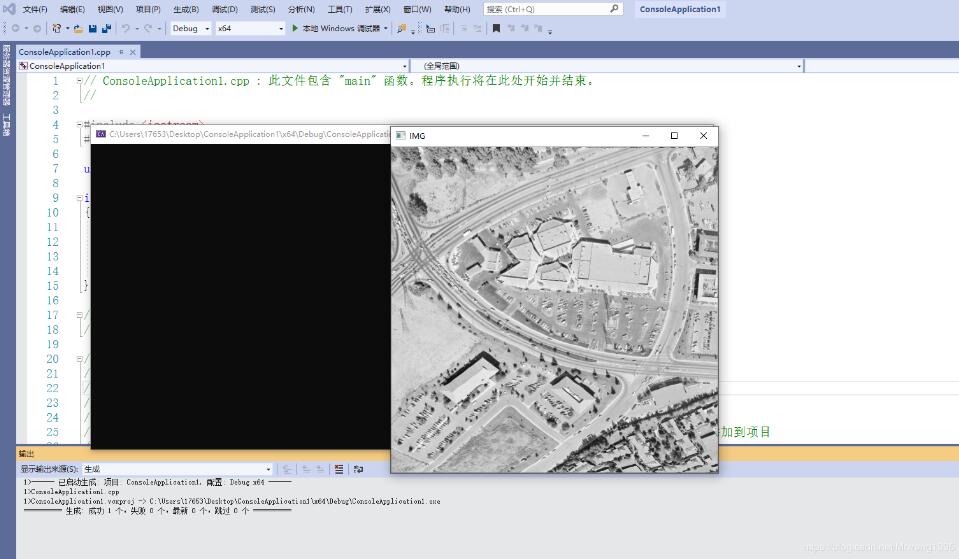This screenshot has width=959, height=559.
Task: Pin the ConsoleApplication1.cpp tab
Action: (121, 52)
